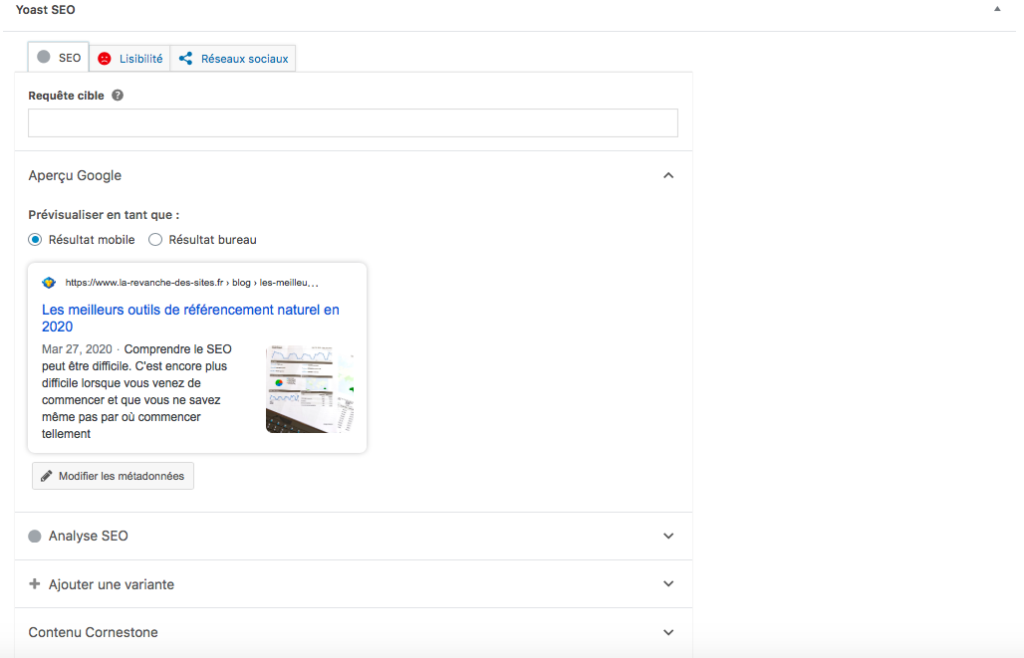This screenshot has height=658, width=1024.
Task: Click the site favicon in the Google preview
Action: [49, 283]
